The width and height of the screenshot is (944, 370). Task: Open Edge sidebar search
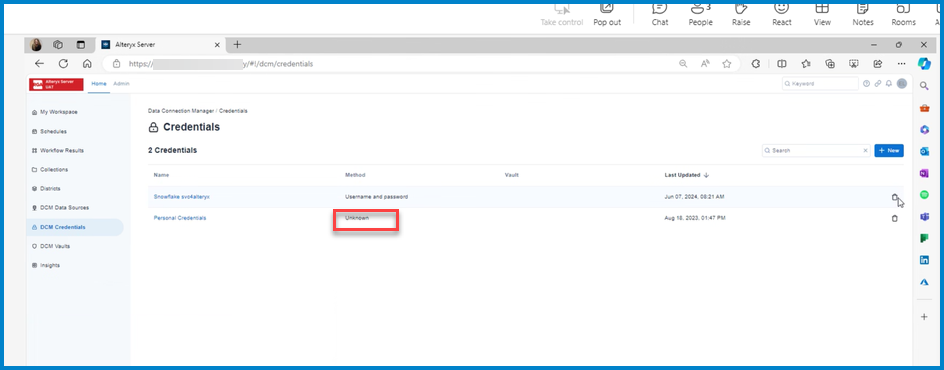(x=924, y=87)
